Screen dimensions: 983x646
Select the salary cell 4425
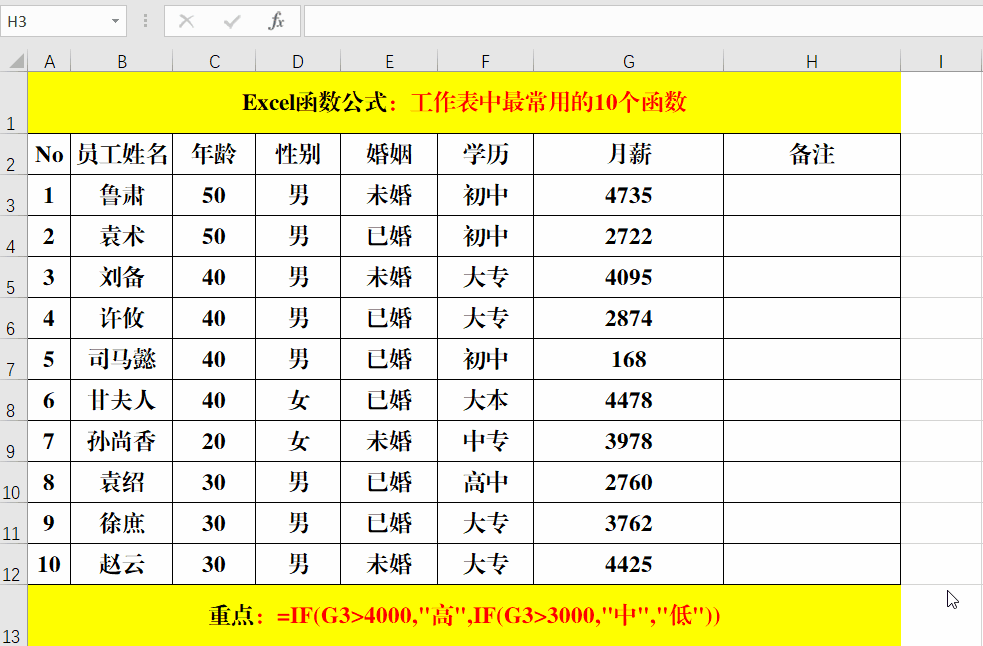pyautogui.click(x=629, y=564)
